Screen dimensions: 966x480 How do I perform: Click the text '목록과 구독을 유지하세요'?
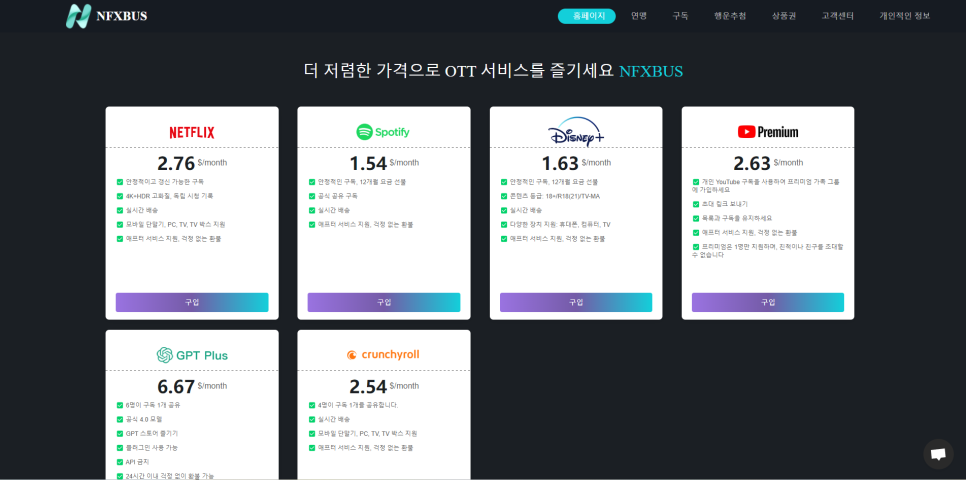pos(737,218)
